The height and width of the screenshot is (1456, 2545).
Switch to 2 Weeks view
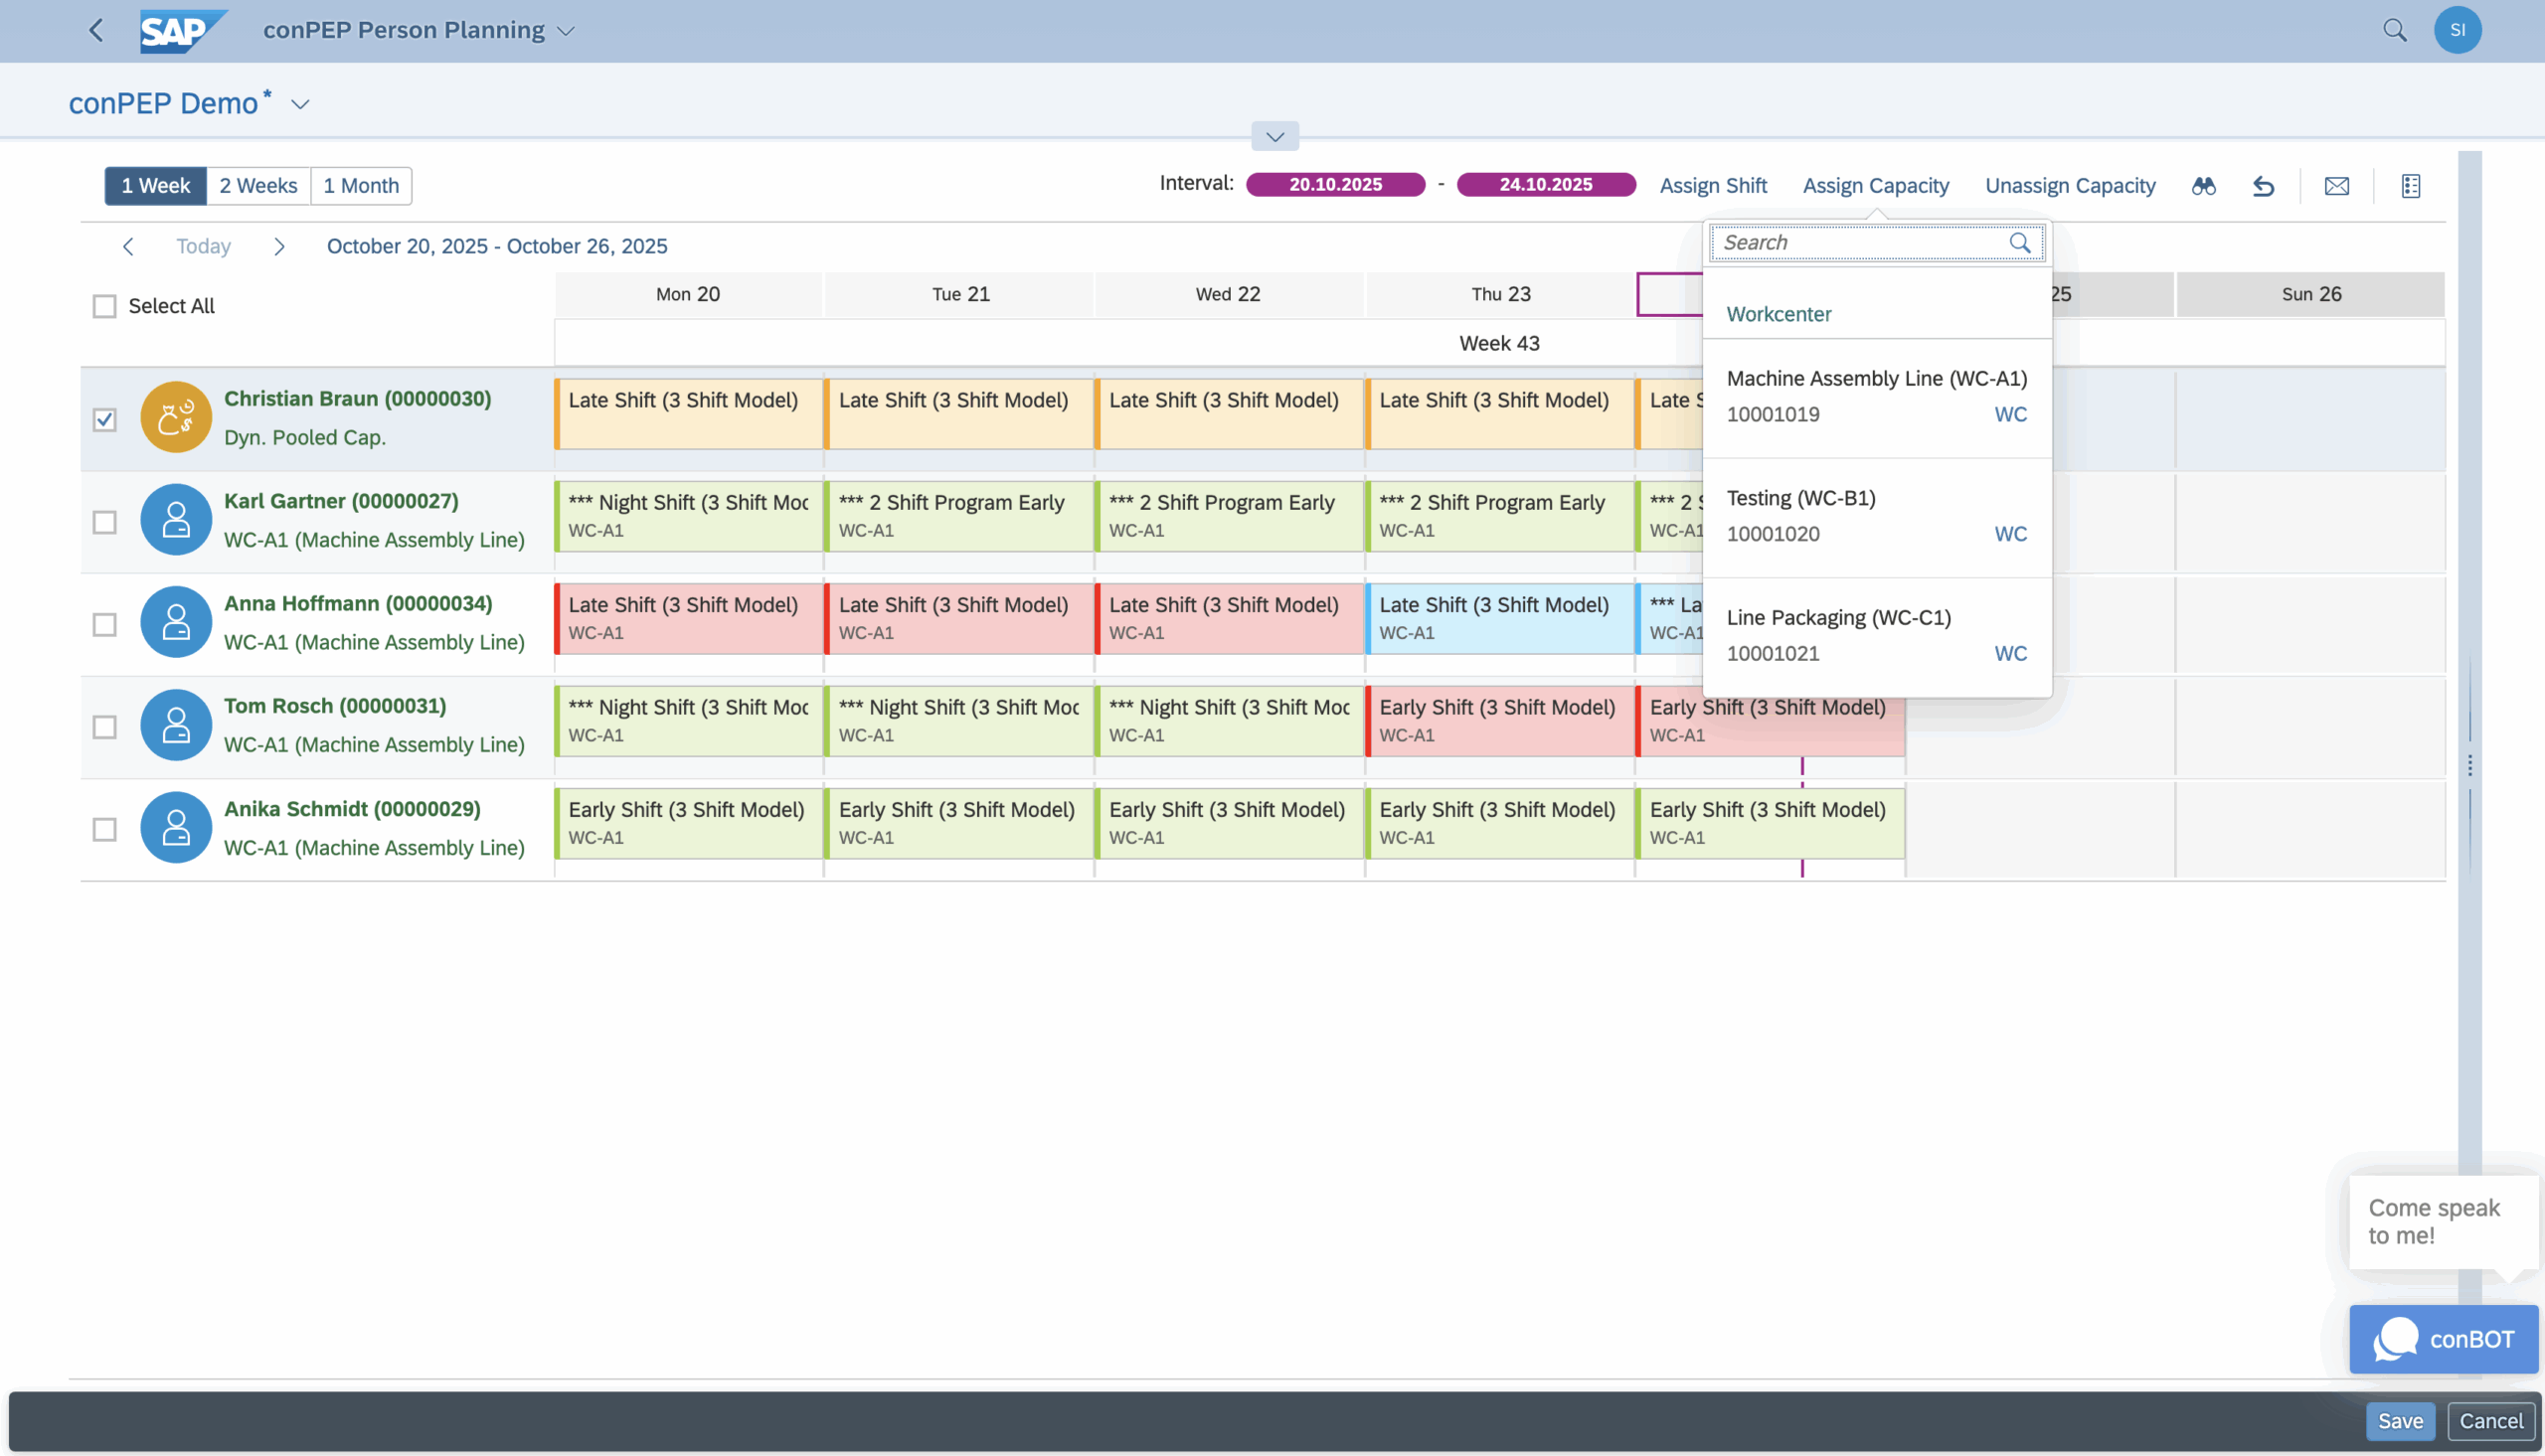point(258,186)
